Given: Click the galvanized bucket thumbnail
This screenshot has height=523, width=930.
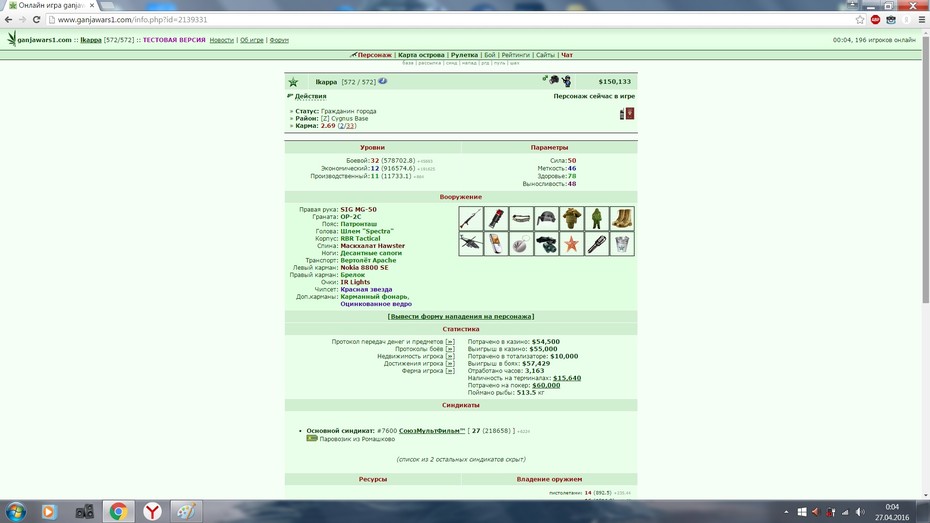Looking at the screenshot, I should [622, 244].
